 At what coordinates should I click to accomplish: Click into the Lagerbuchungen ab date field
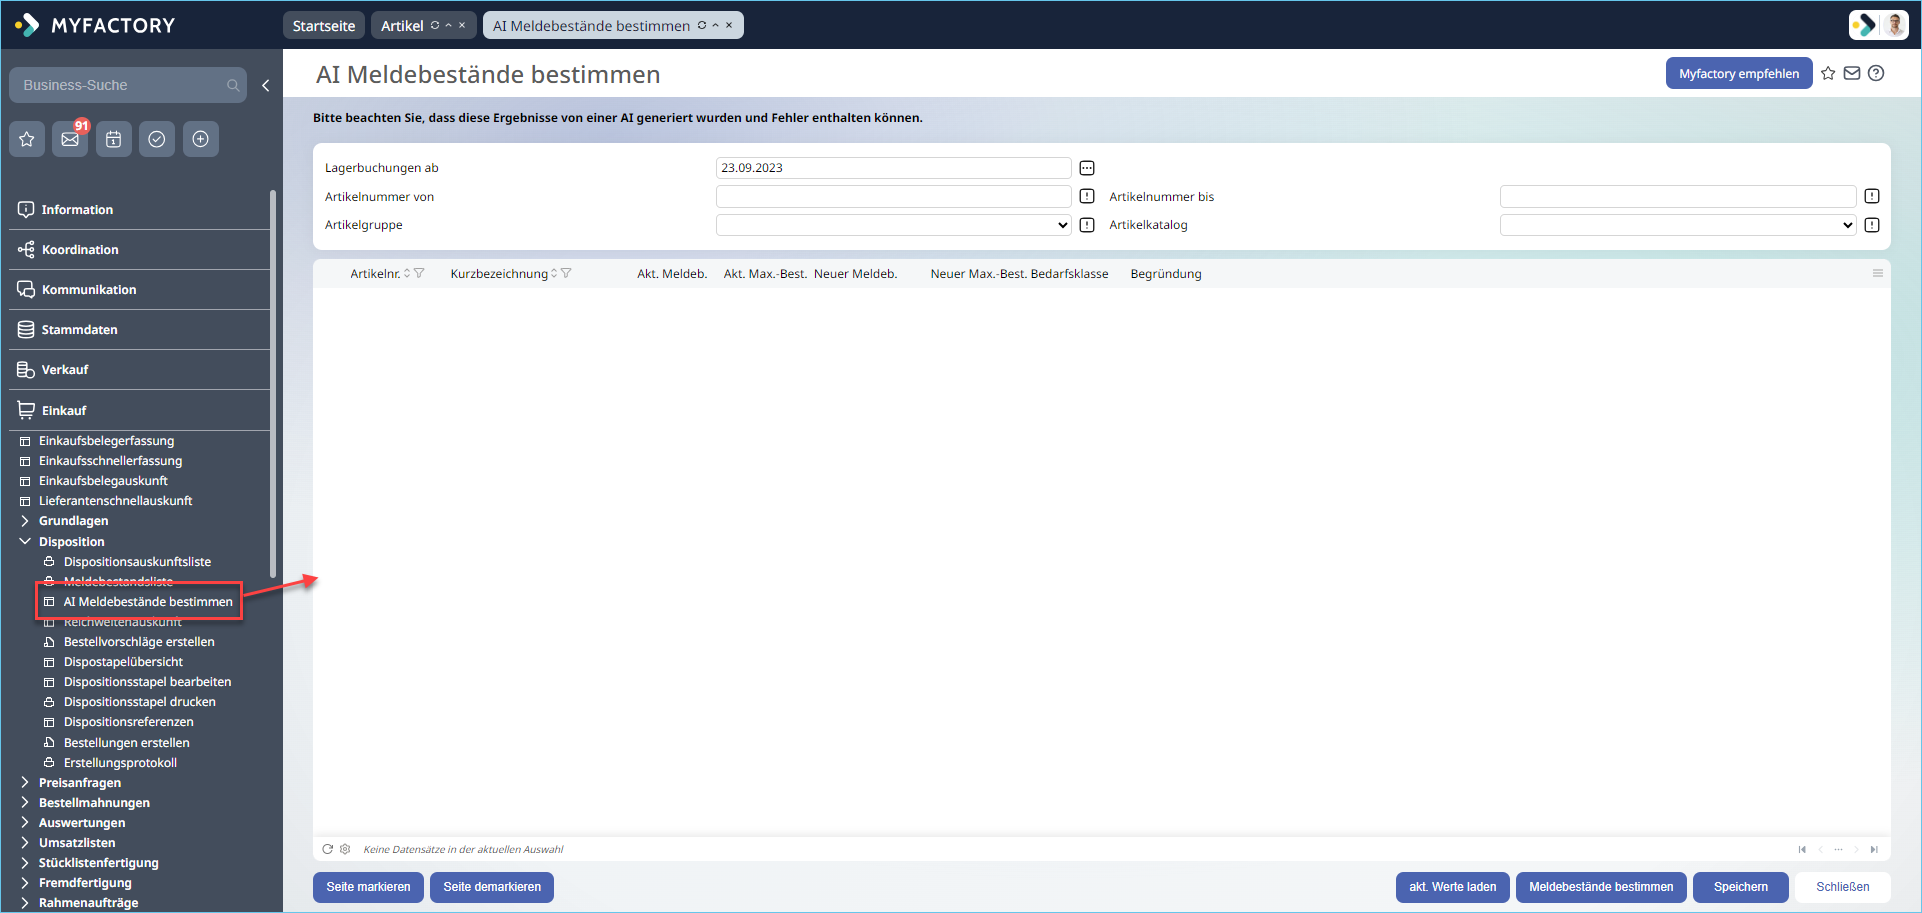click(893, 168)
